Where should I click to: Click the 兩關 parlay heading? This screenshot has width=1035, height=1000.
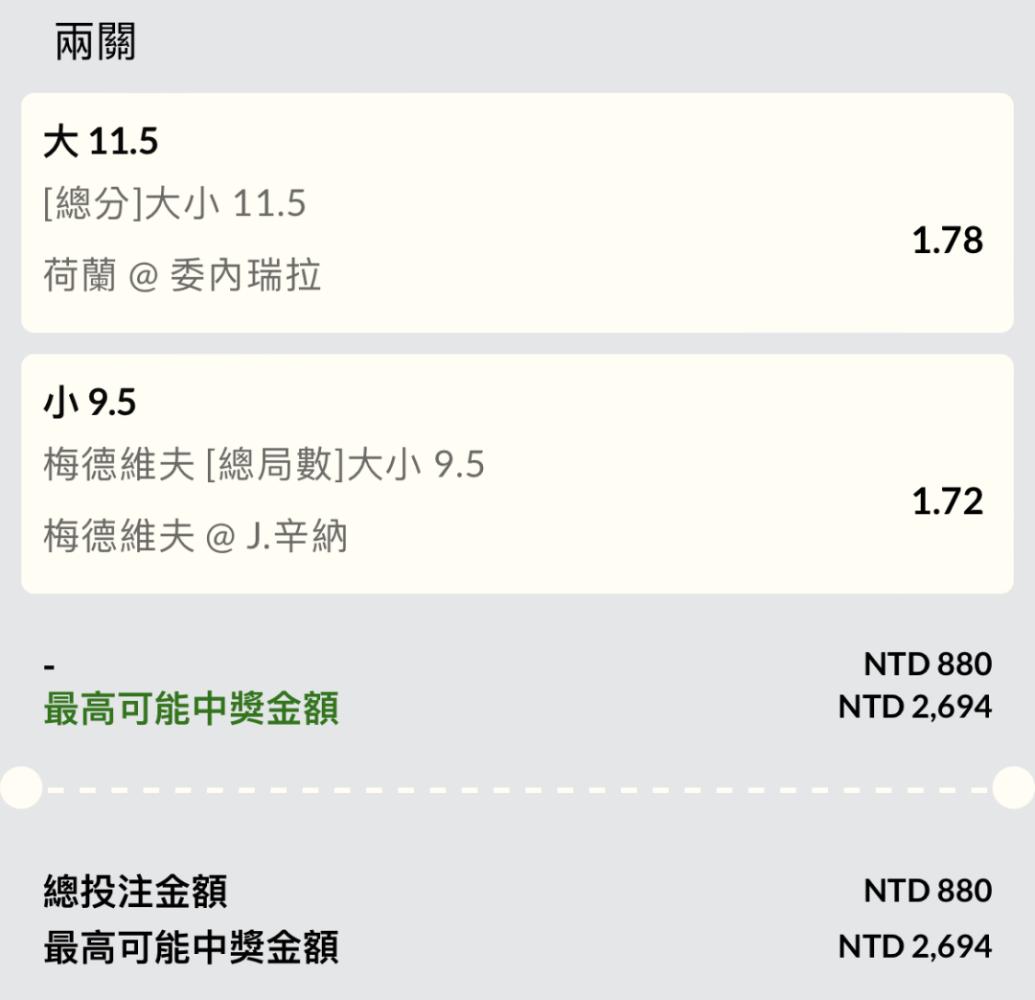click(x=95, y=42)
